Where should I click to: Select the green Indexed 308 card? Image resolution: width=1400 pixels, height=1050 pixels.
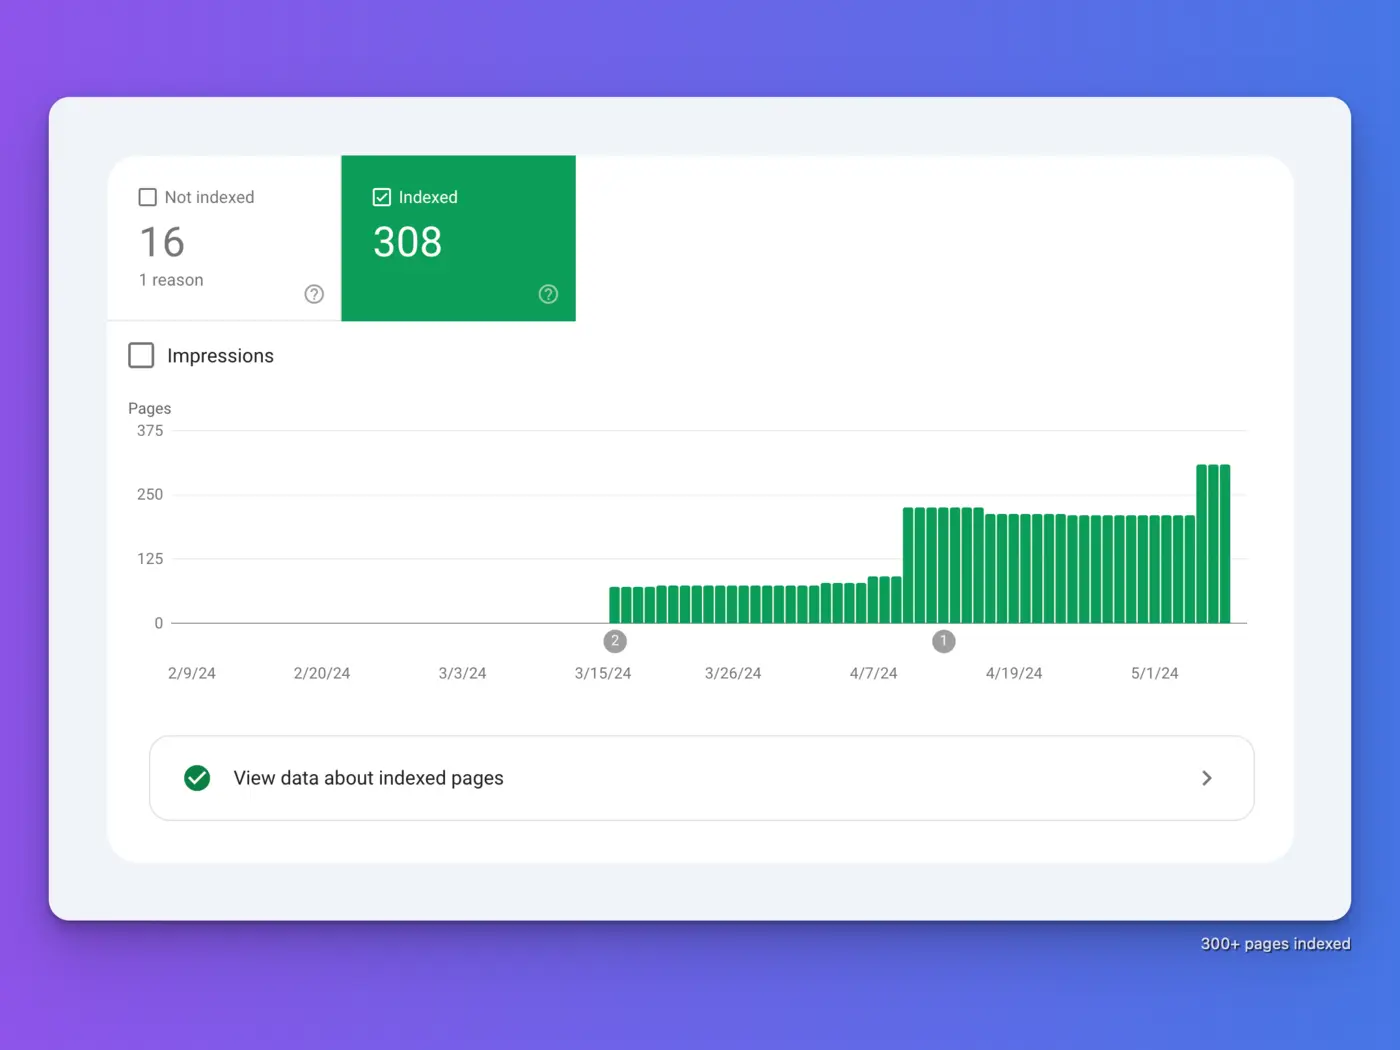coord(458,238)
